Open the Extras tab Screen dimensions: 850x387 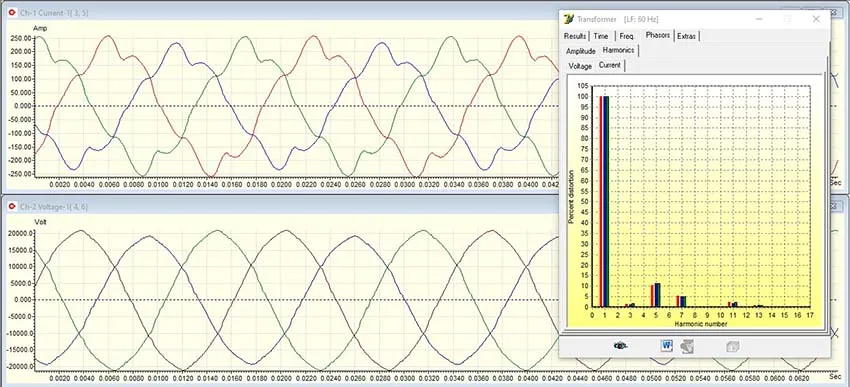point(686,36)
